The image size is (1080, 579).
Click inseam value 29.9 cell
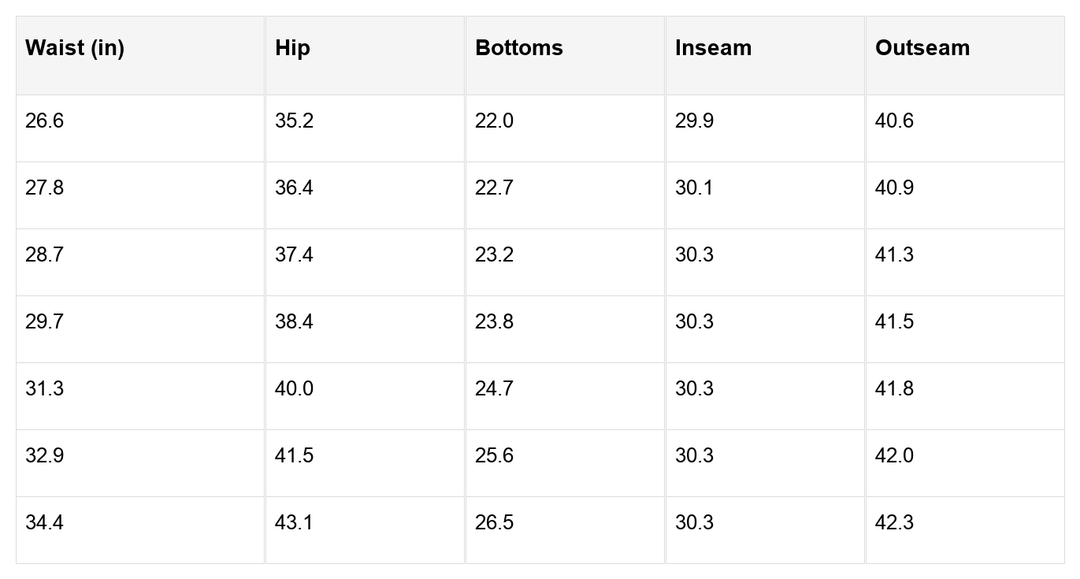click(x=694, y=121)
